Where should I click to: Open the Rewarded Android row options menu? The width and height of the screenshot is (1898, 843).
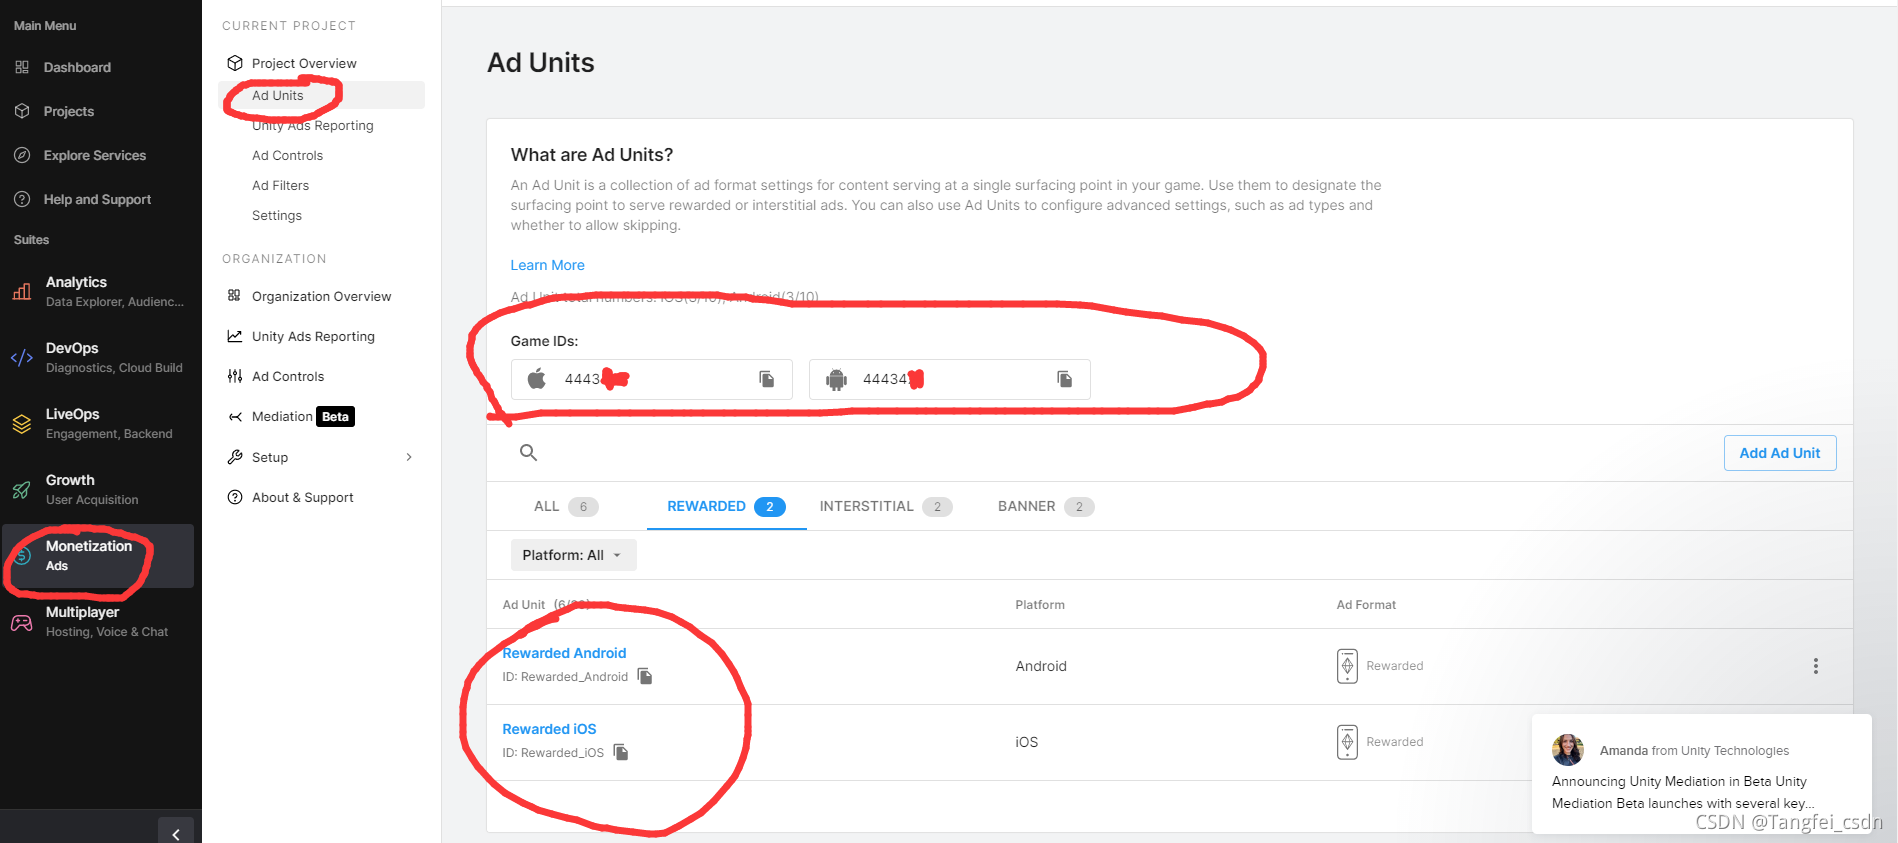click(1816, 666)
